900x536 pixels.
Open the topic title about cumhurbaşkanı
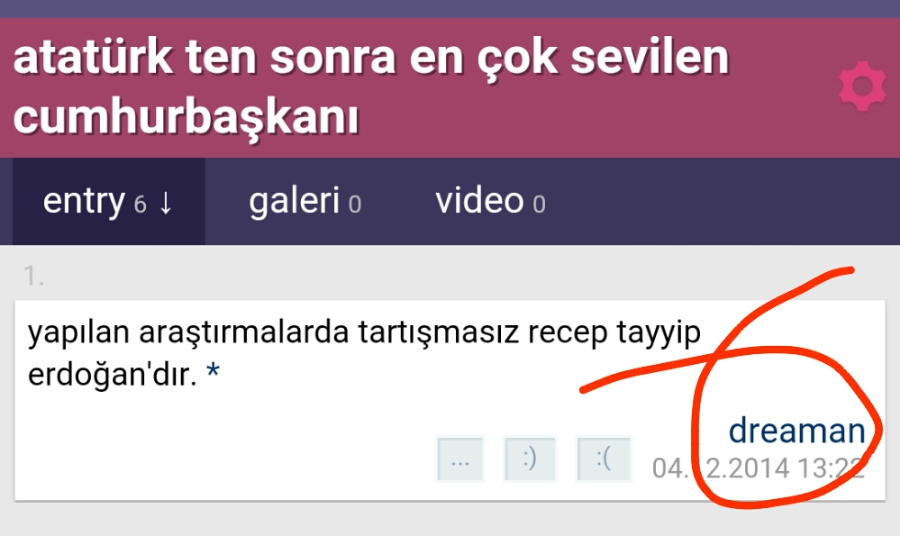[x=371, y=87]
